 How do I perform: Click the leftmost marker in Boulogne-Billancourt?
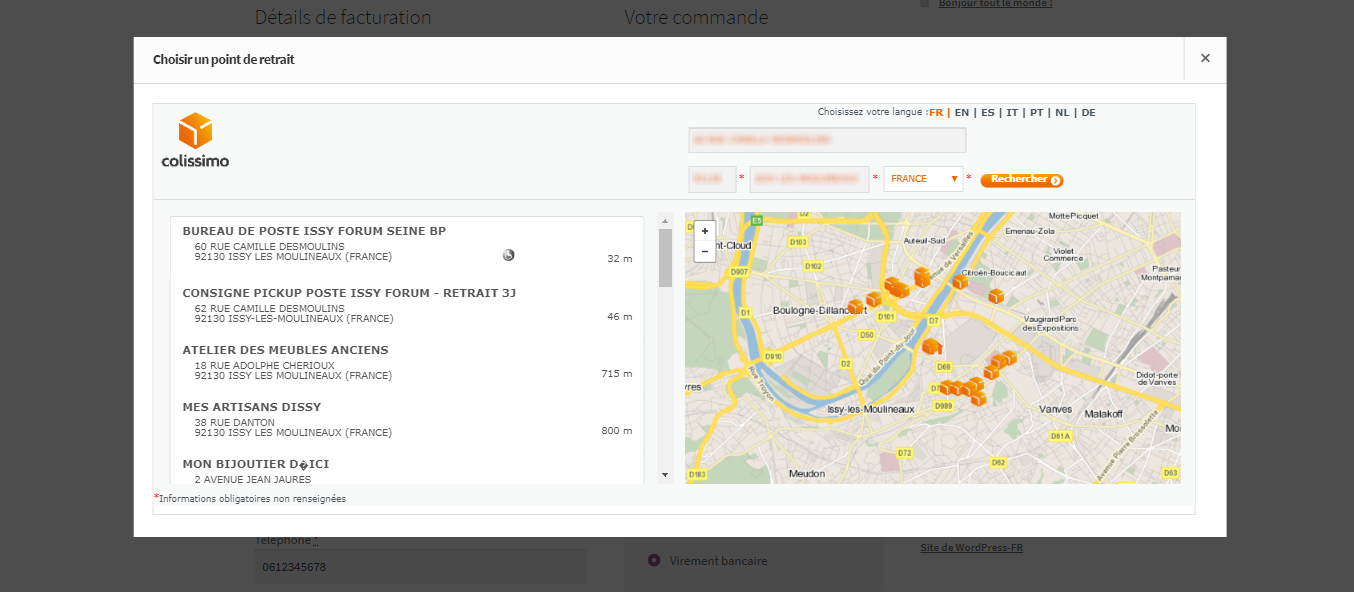tap(855, 306)
